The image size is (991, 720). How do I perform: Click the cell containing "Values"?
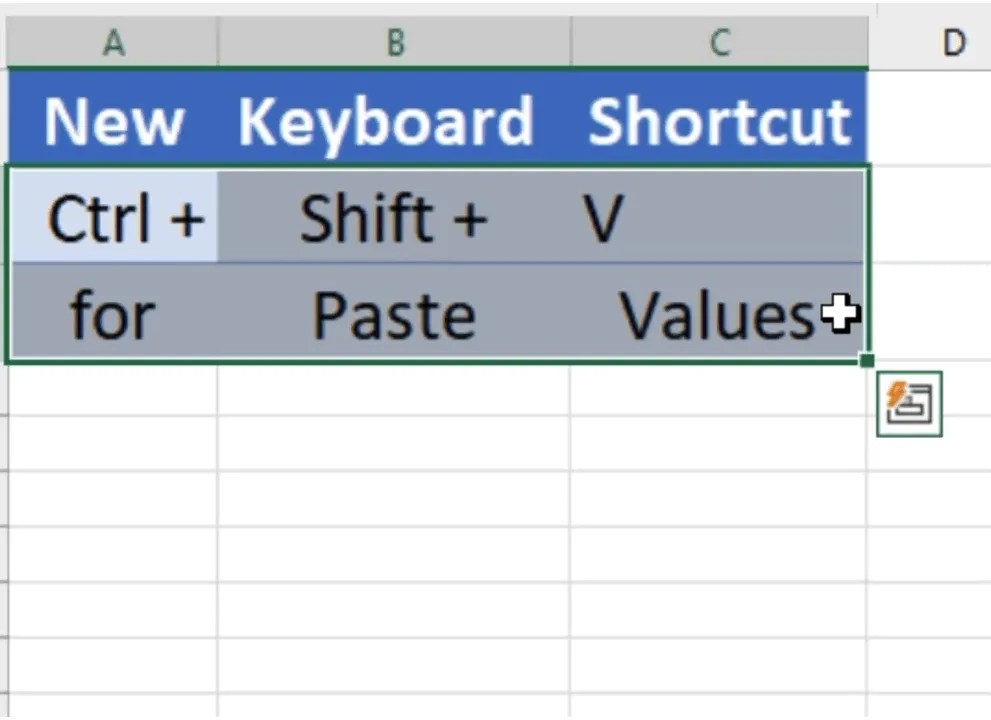(x=719, y=312)
